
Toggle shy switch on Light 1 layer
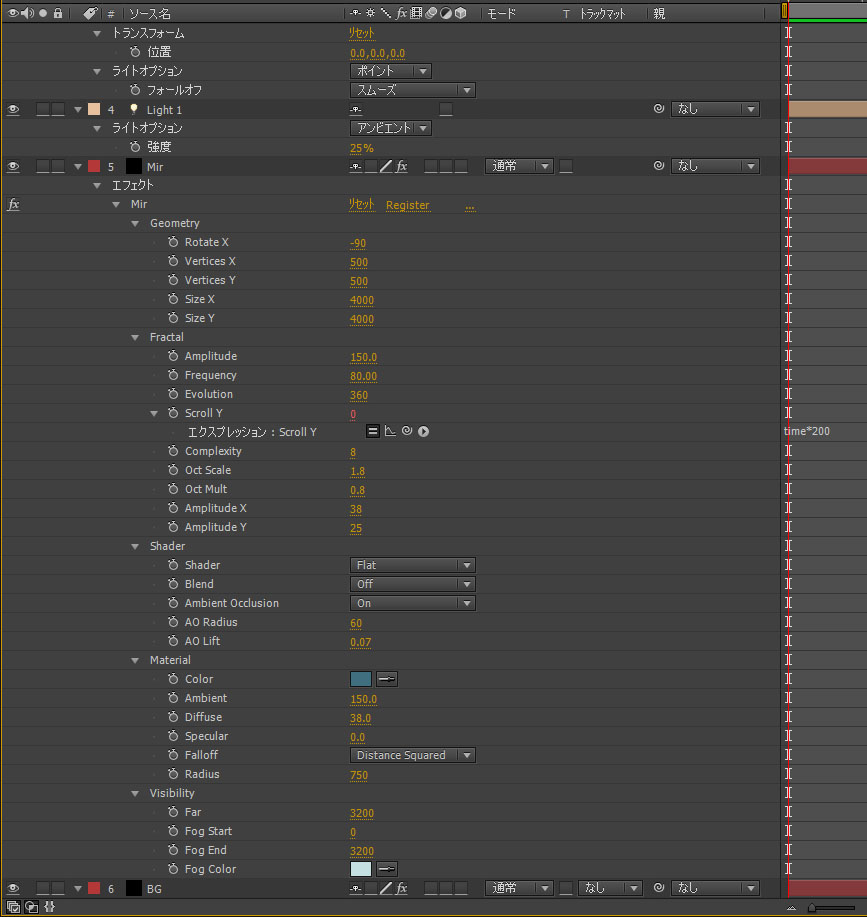(355, 109)
